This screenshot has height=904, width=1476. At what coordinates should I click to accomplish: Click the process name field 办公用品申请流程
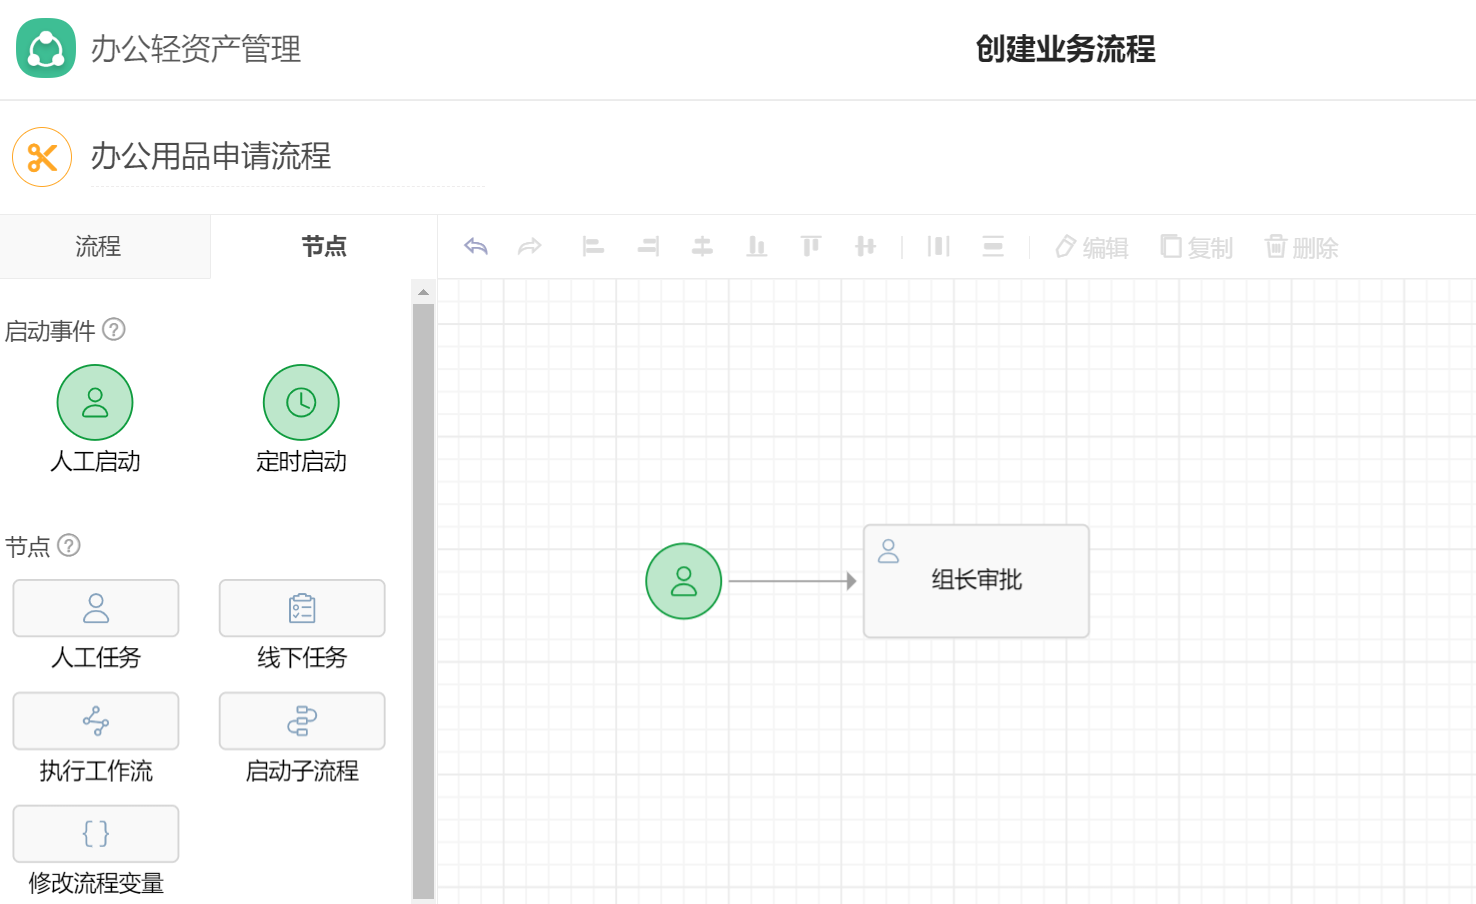287,156
